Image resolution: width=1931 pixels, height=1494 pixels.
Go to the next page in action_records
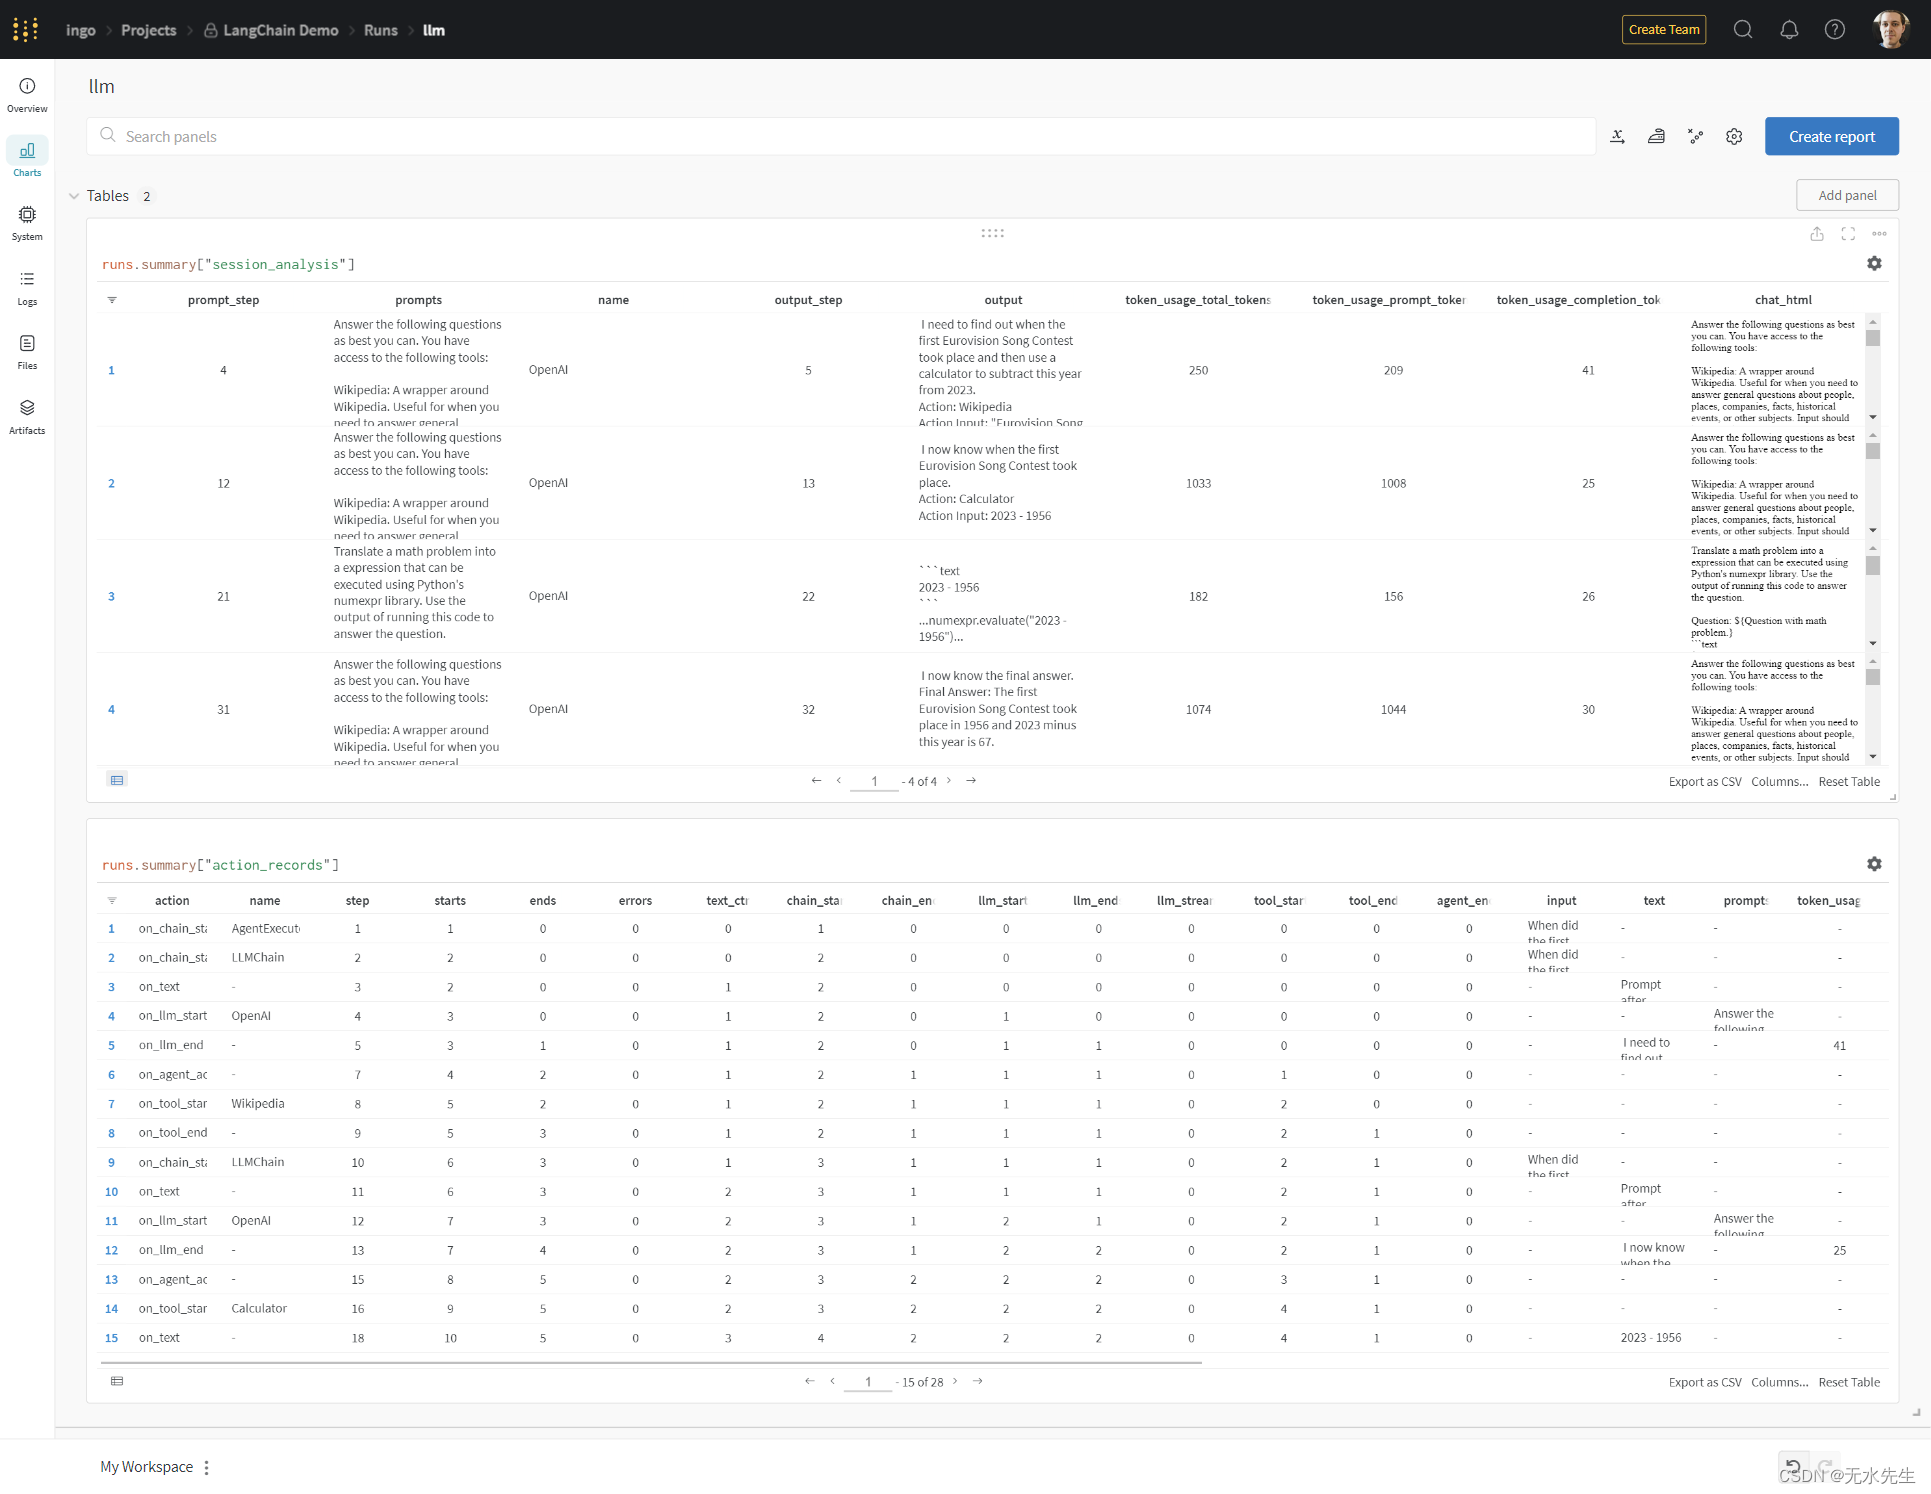[955, 1381]
